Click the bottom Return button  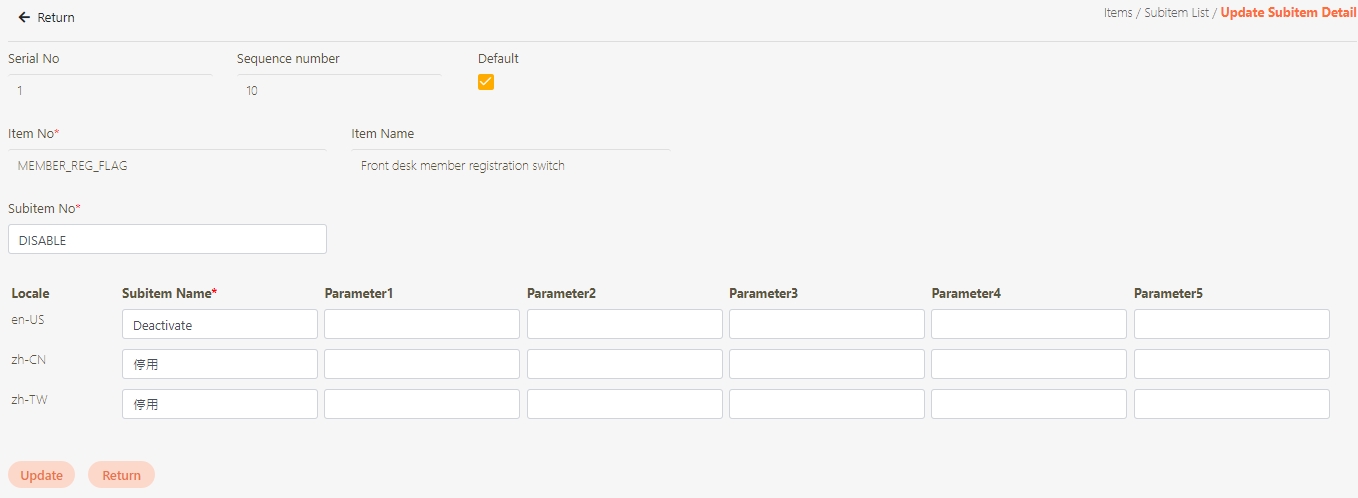pos(121,475)
